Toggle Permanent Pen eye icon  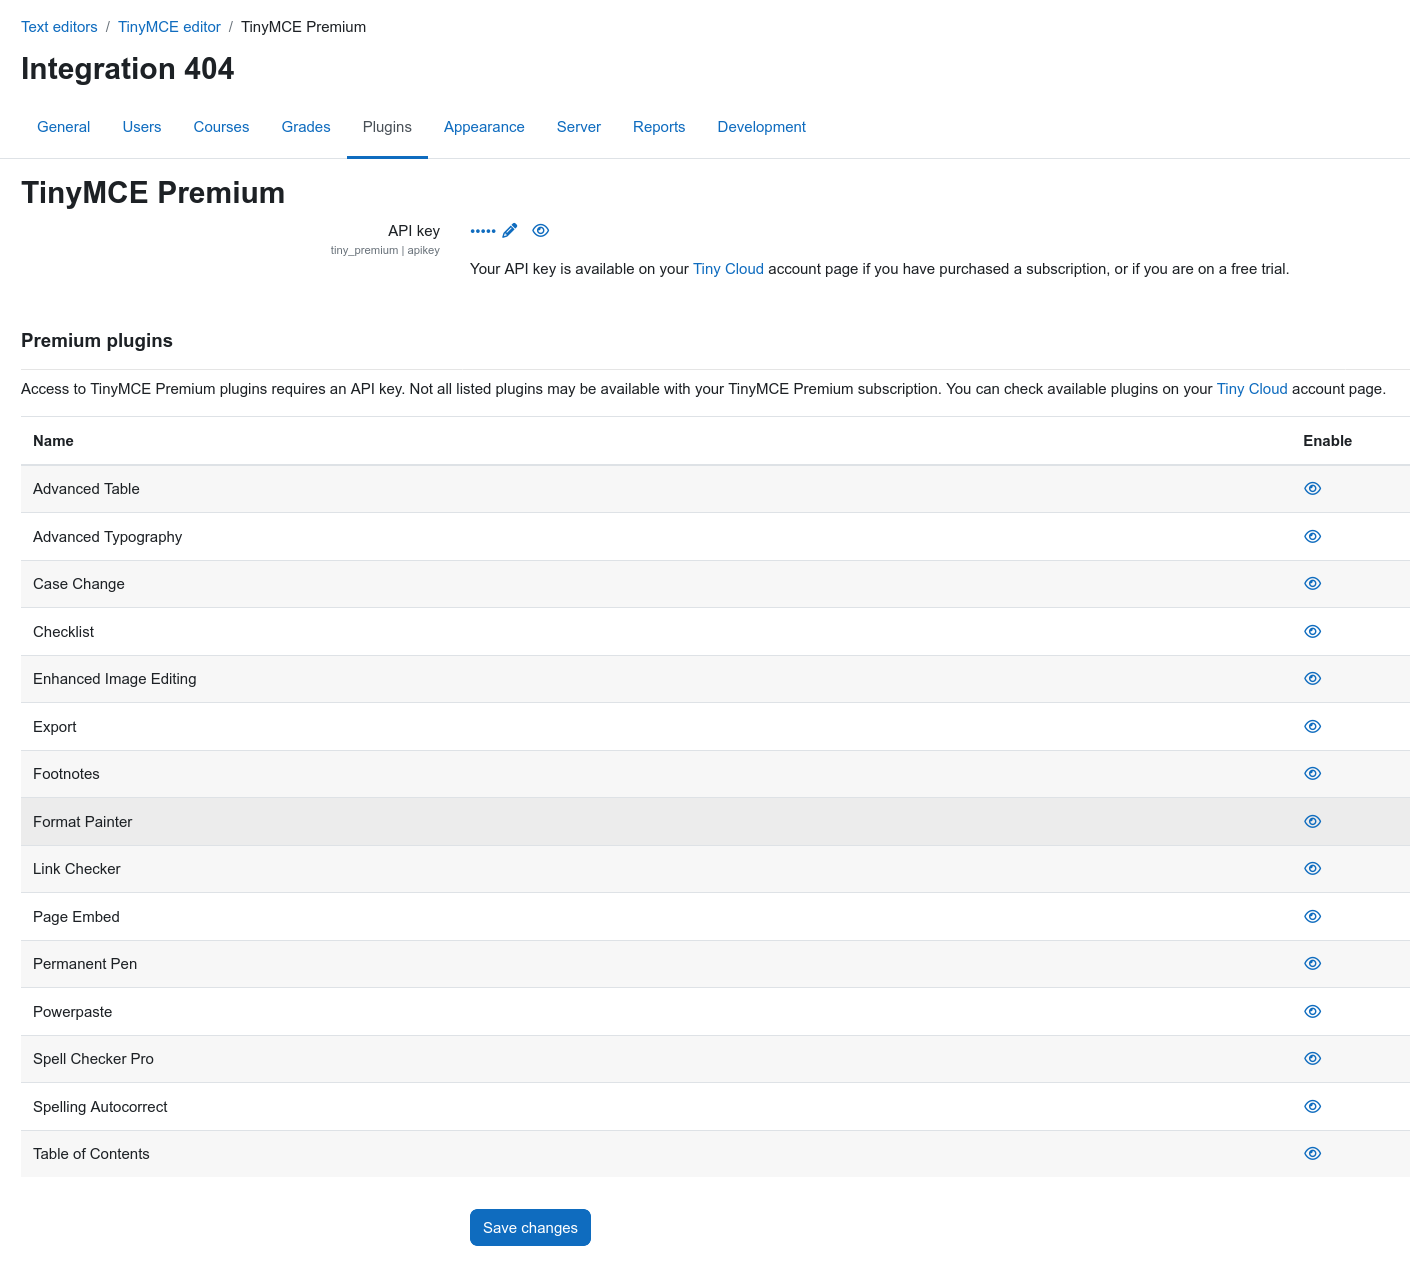[x=1313, y=964]
